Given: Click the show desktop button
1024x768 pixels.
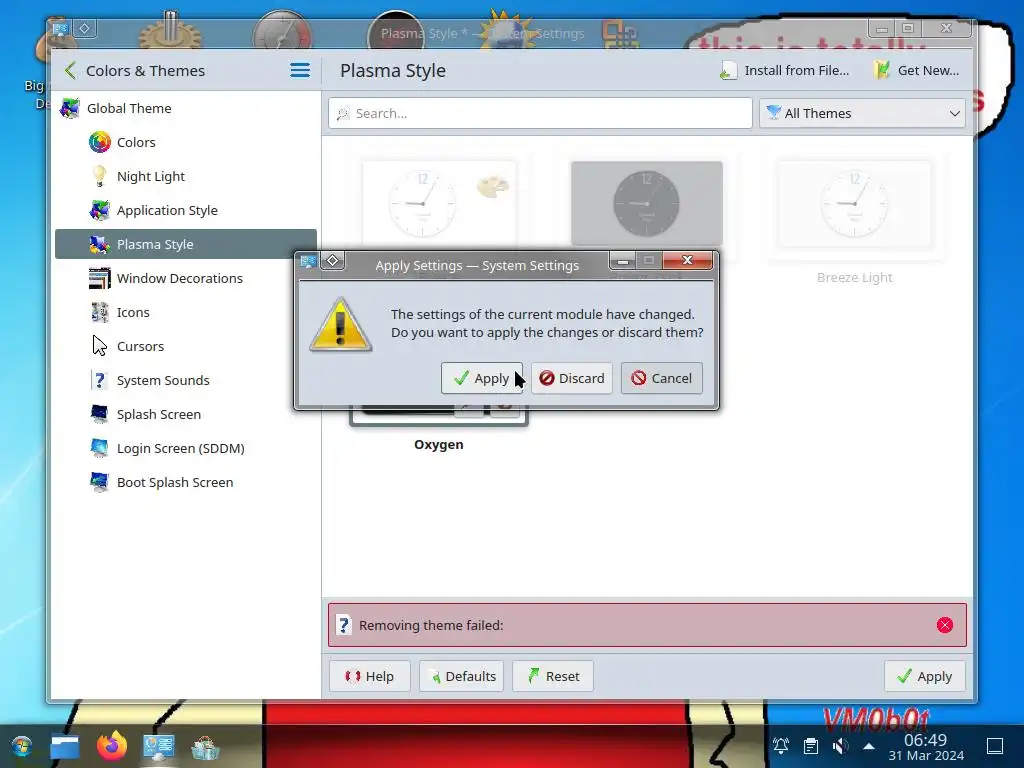Looking at the screenshot, I should [x=995, y=746].
